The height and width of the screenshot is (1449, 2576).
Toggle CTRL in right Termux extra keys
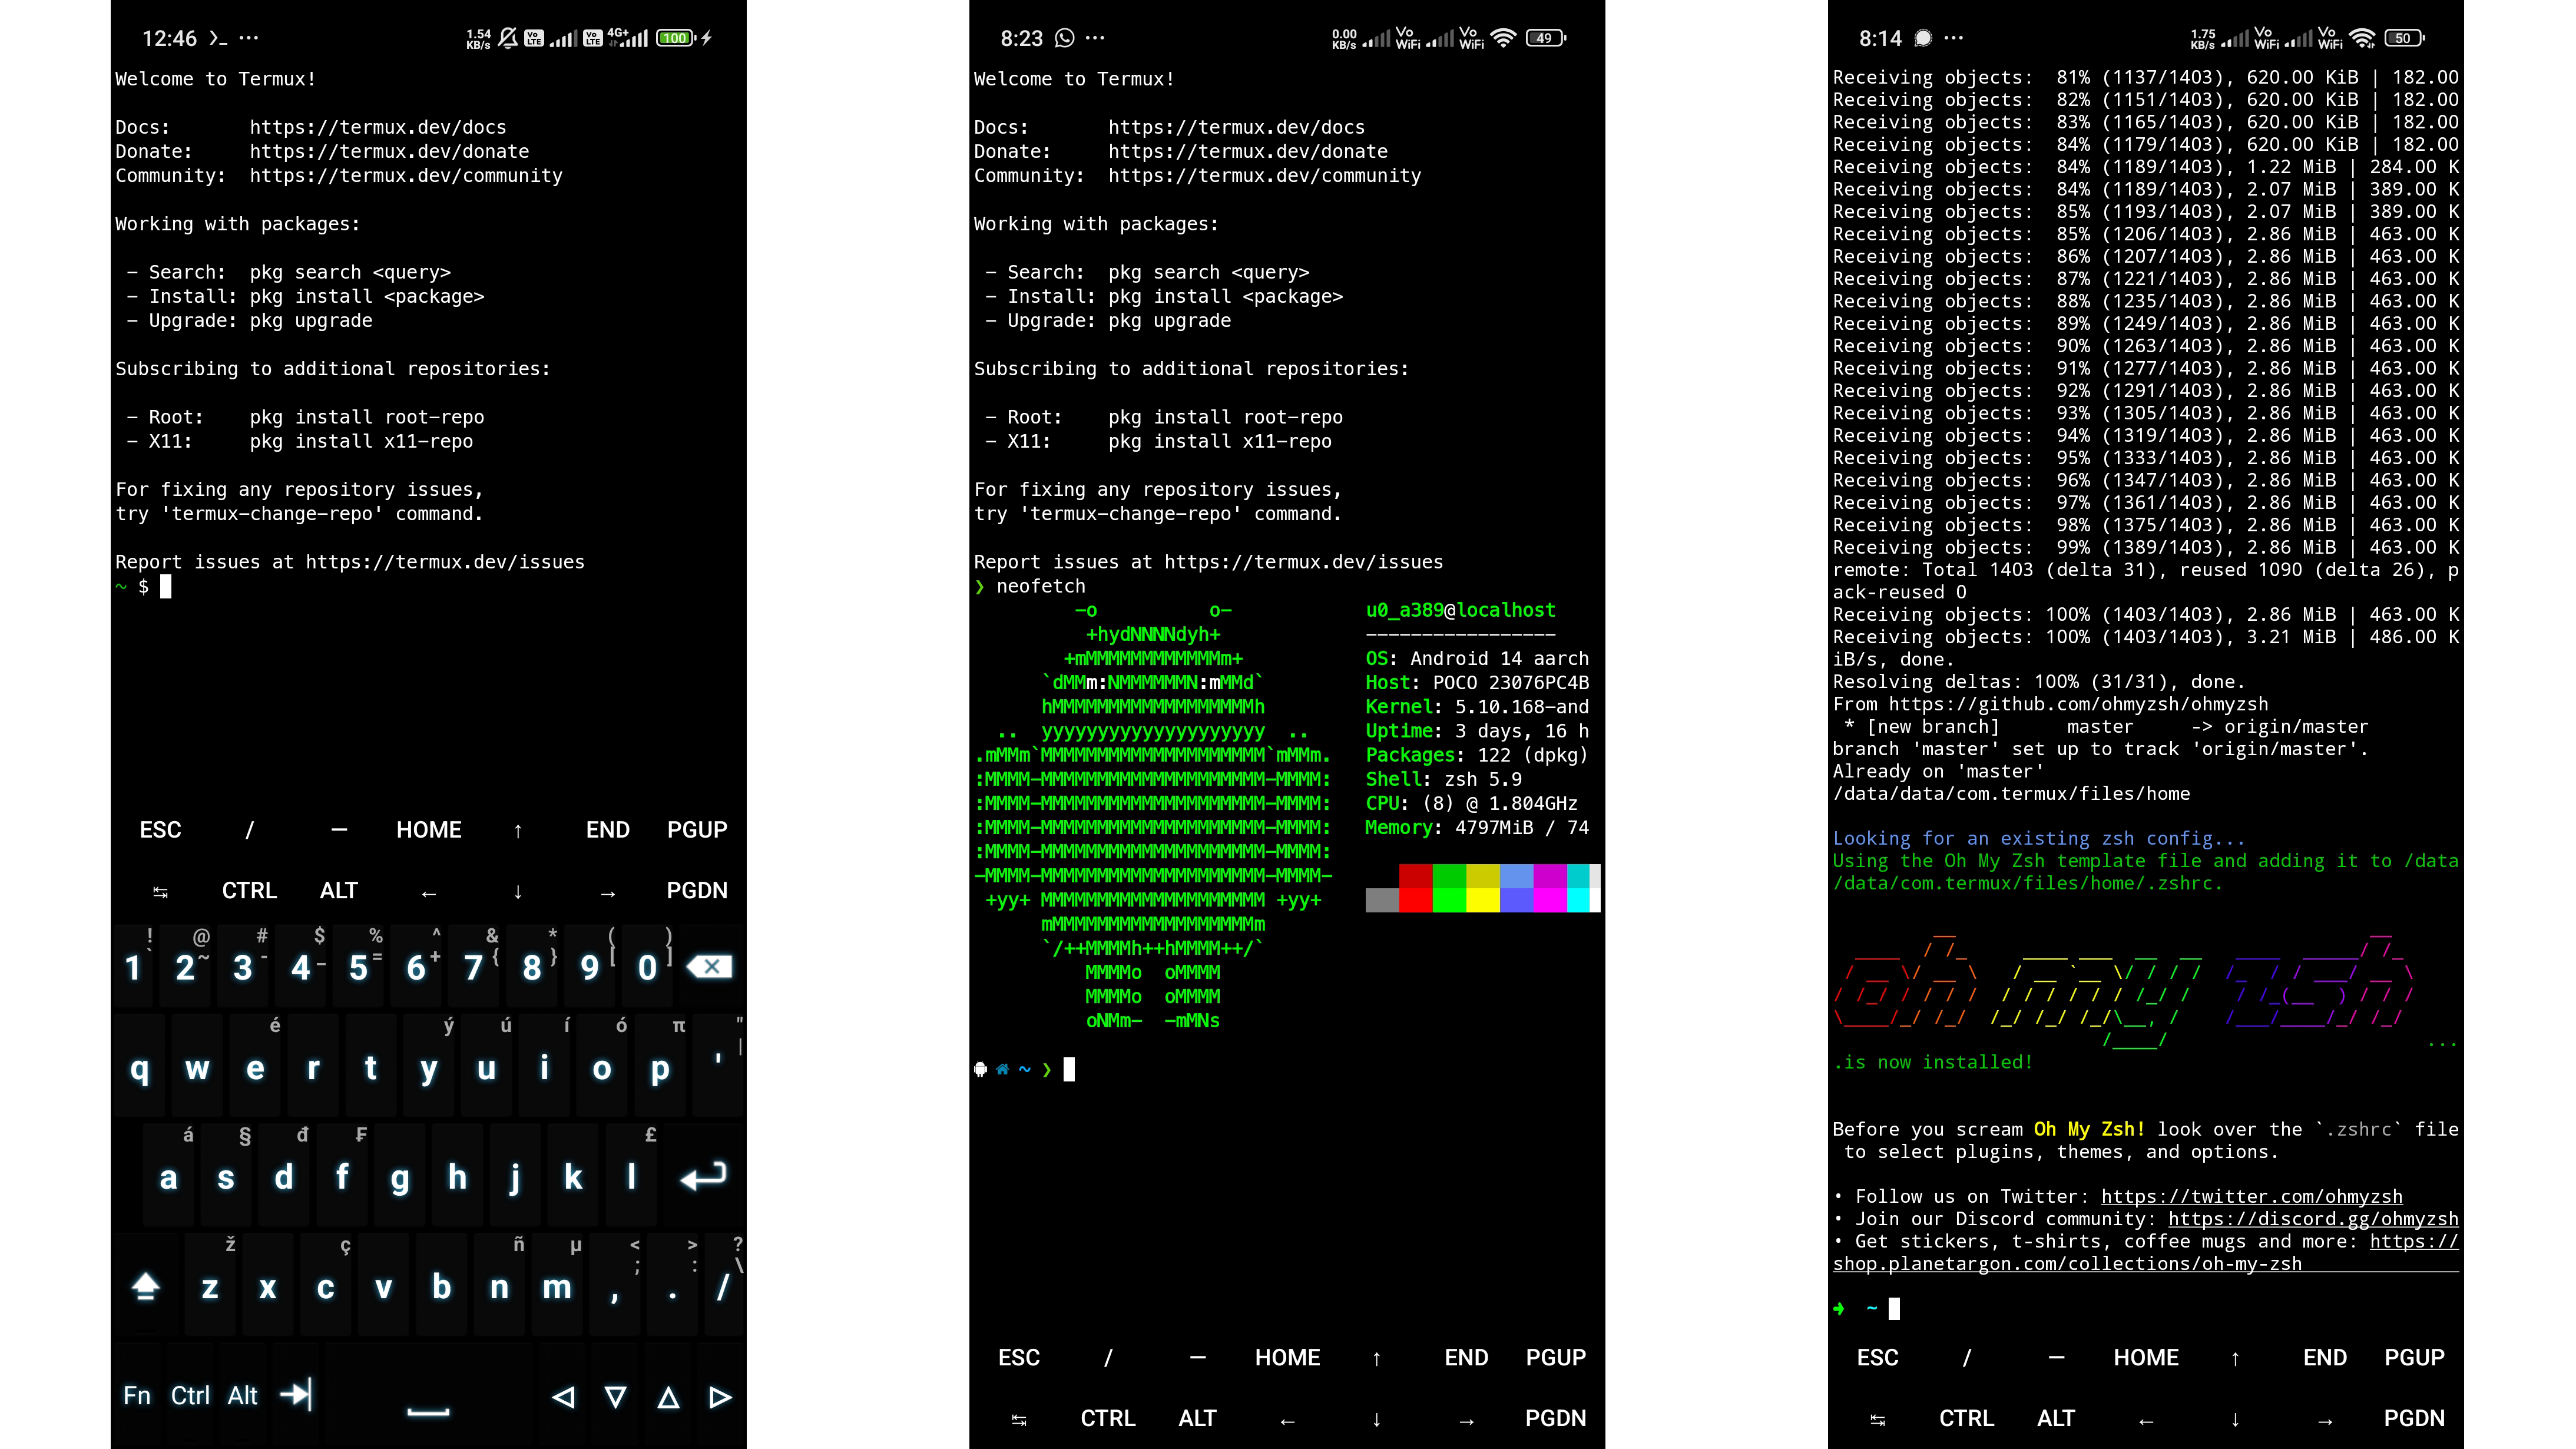coord(1967,1419)
